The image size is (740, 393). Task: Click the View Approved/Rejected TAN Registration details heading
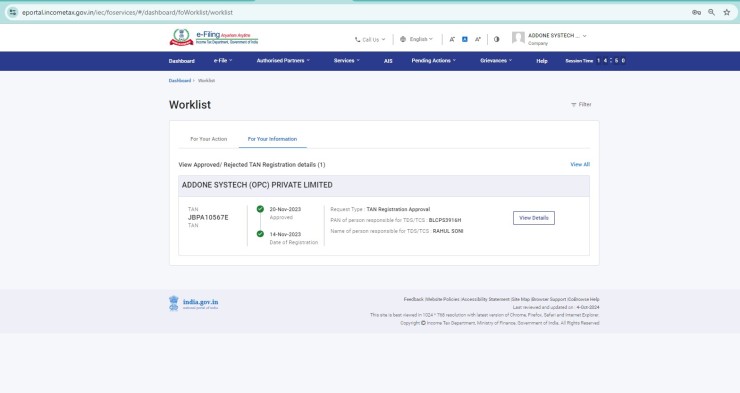click(x=252, y=165)
